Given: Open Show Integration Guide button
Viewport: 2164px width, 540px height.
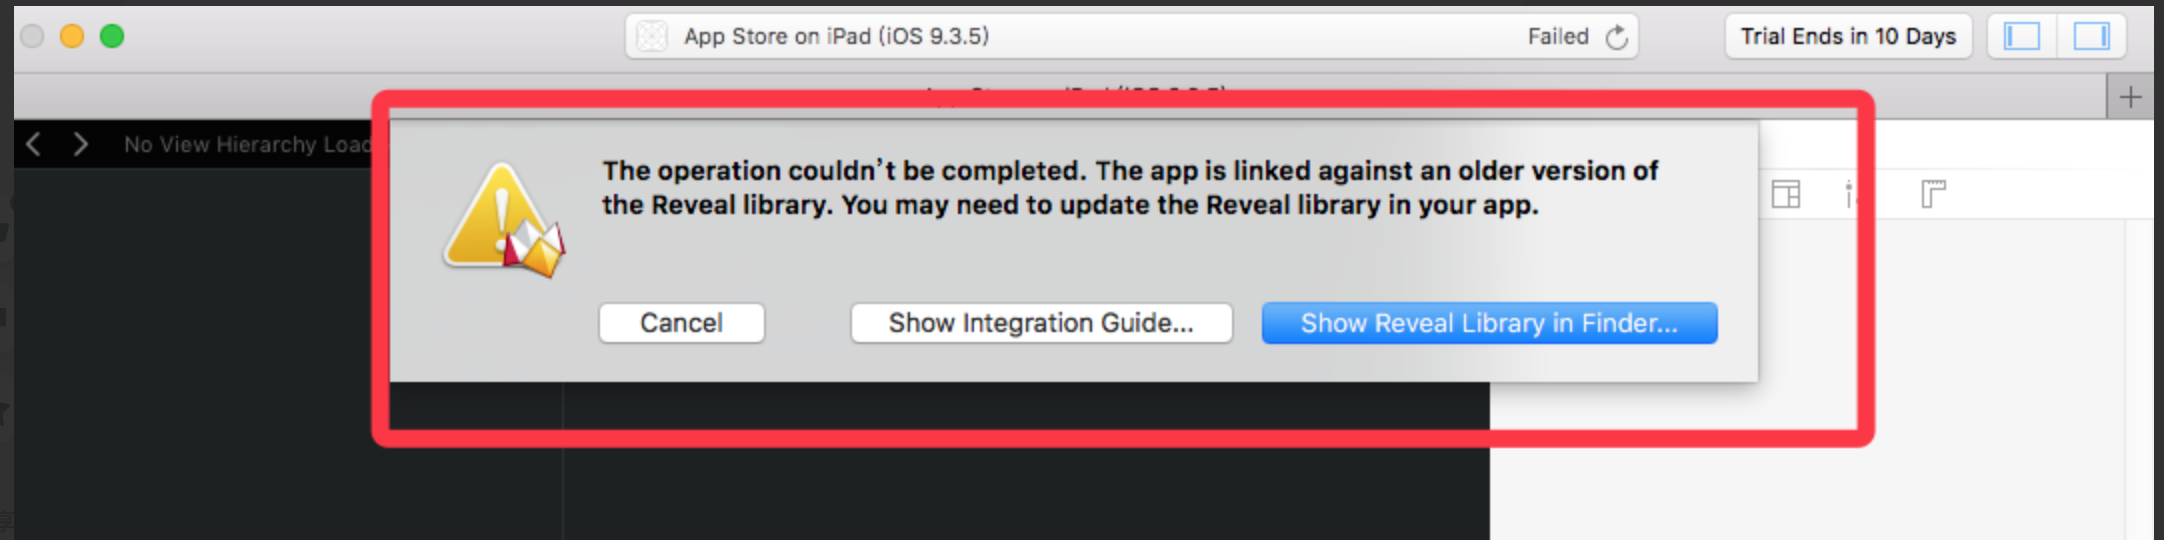Looking at the screenshot, I should [x=1041, y=323].
